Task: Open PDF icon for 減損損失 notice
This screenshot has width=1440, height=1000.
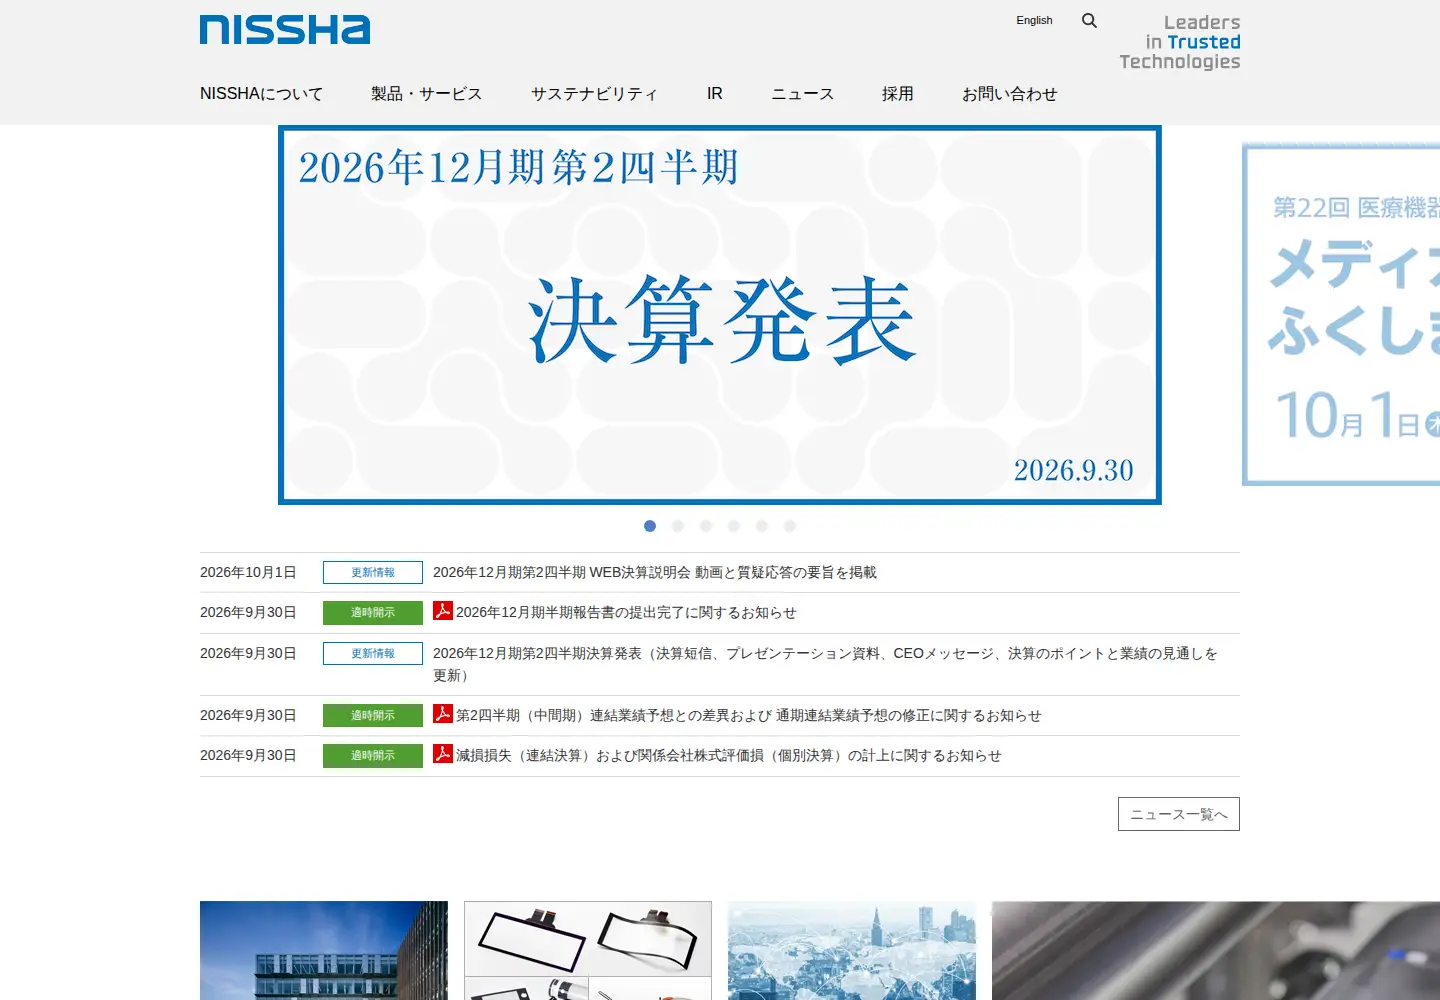Action: coord(443,754)
